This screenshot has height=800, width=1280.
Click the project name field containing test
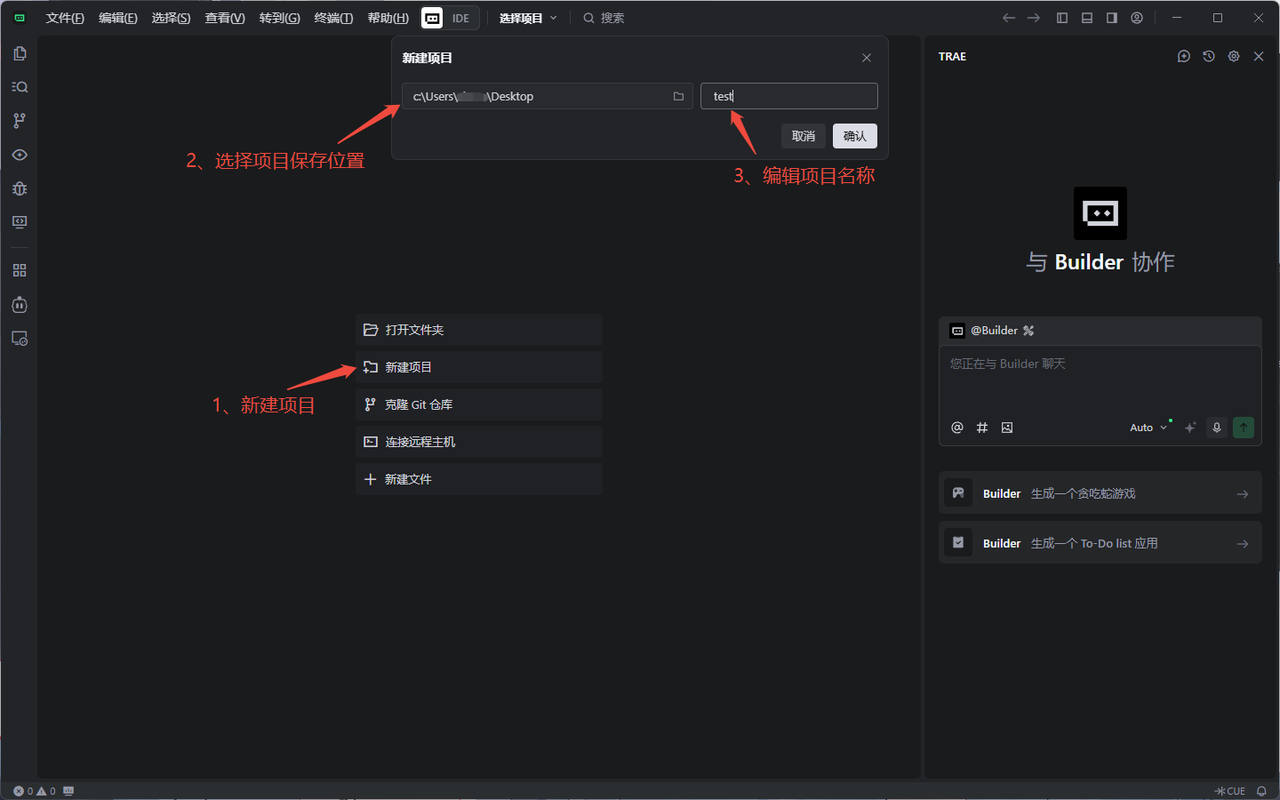click(x=789, y=96)
